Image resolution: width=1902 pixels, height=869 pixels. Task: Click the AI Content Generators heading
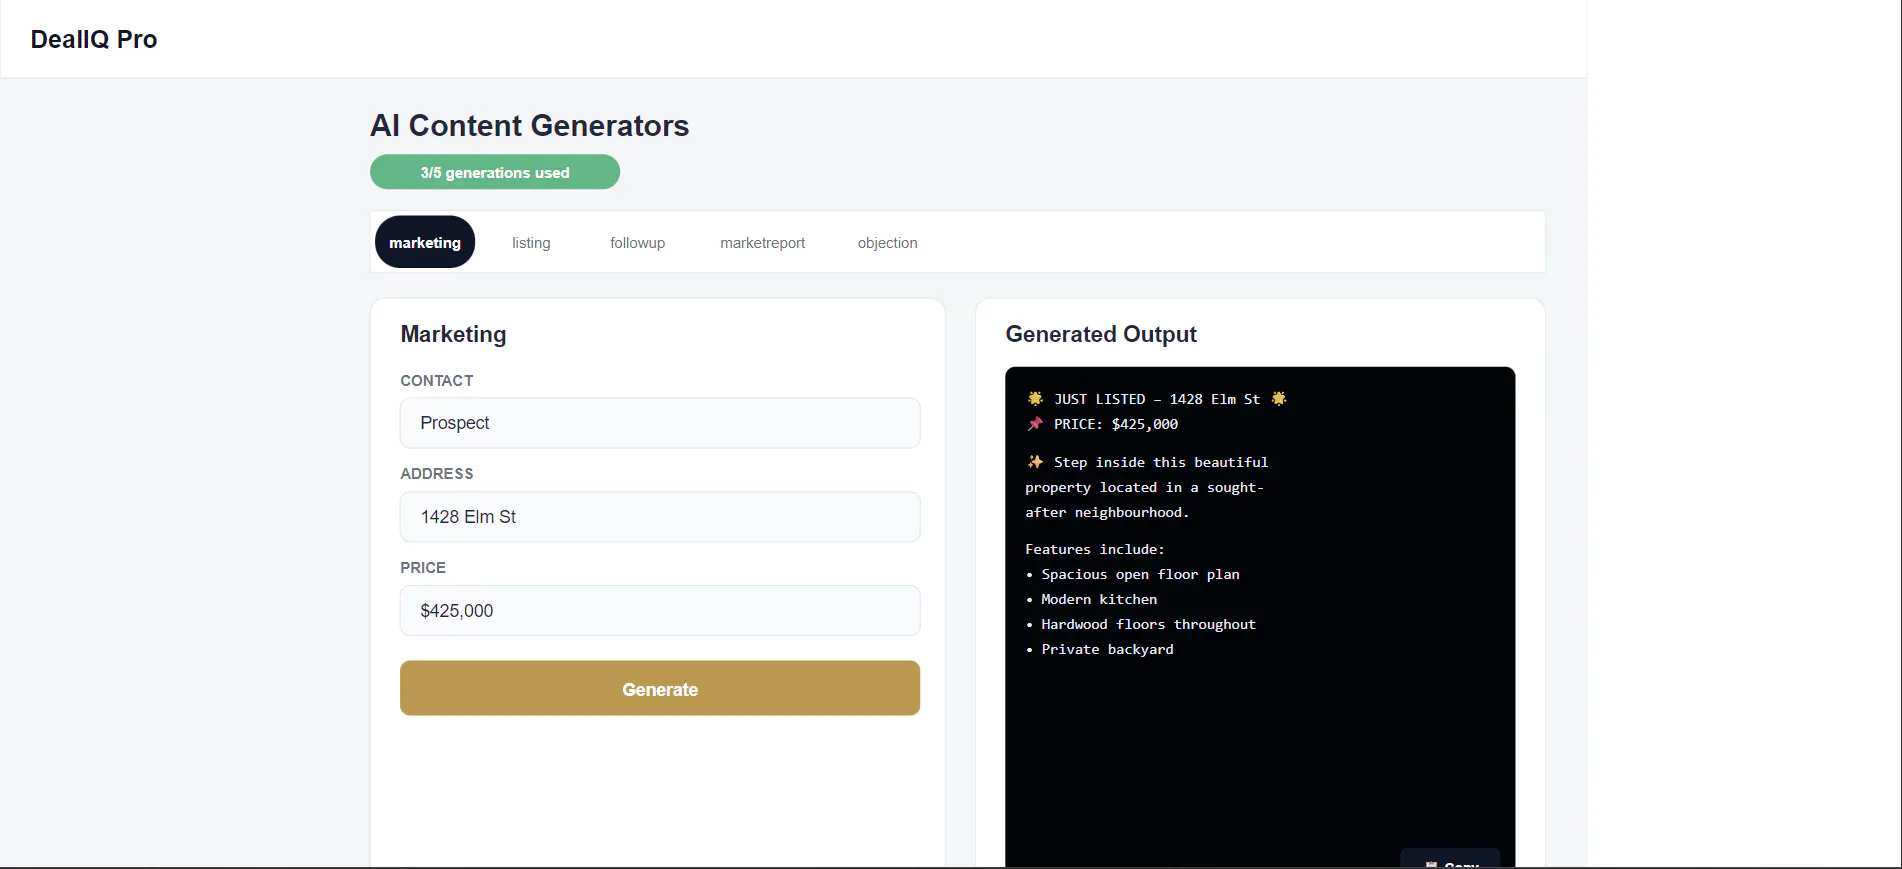coord(529,126)
